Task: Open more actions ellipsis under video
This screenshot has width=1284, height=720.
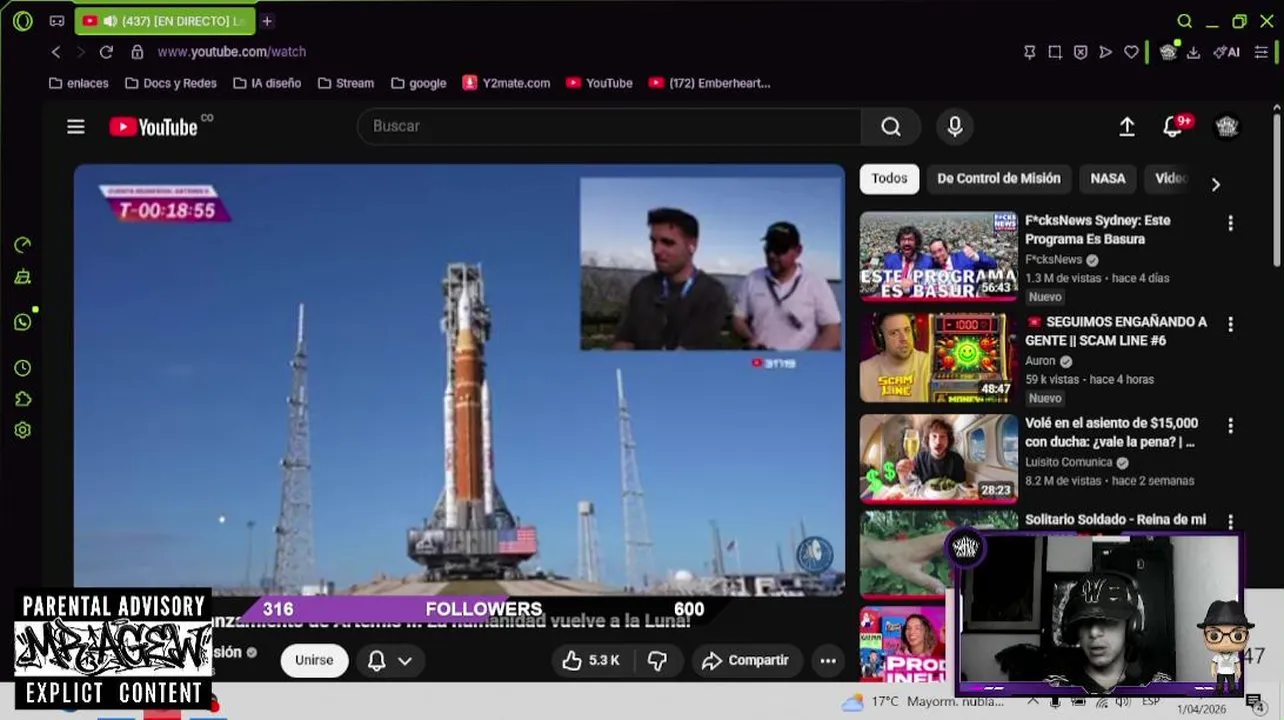Action: point(828,660)
